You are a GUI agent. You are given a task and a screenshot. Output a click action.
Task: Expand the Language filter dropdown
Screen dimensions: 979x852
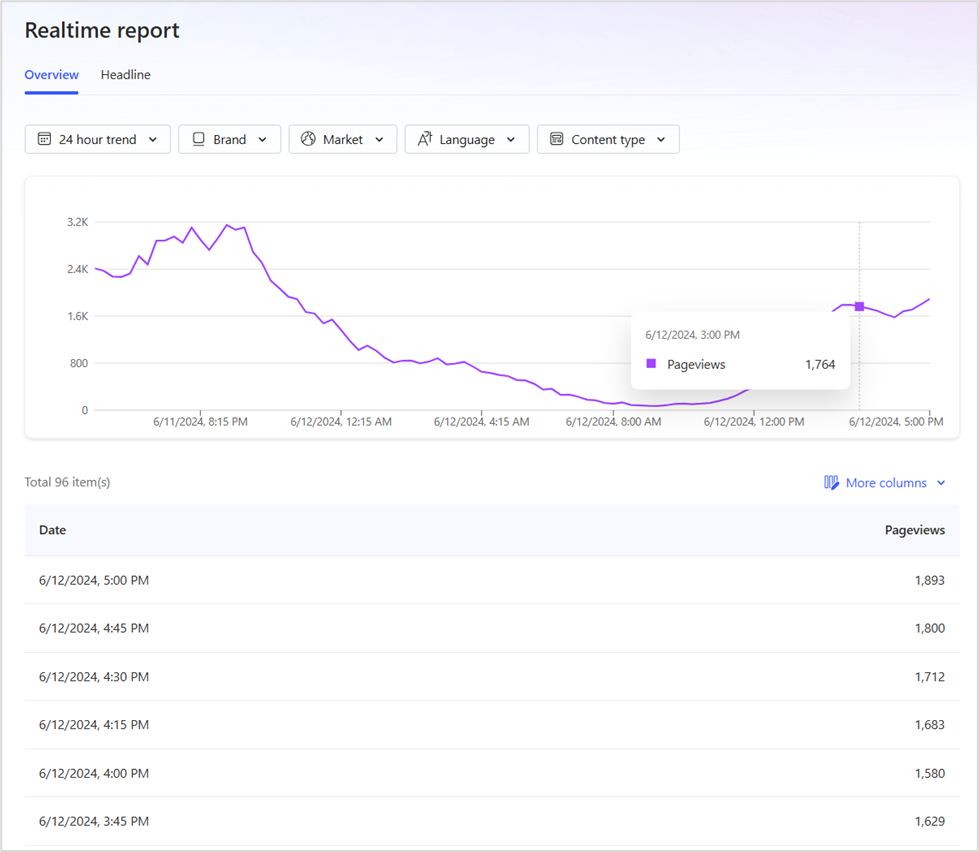tap(512, 139)
